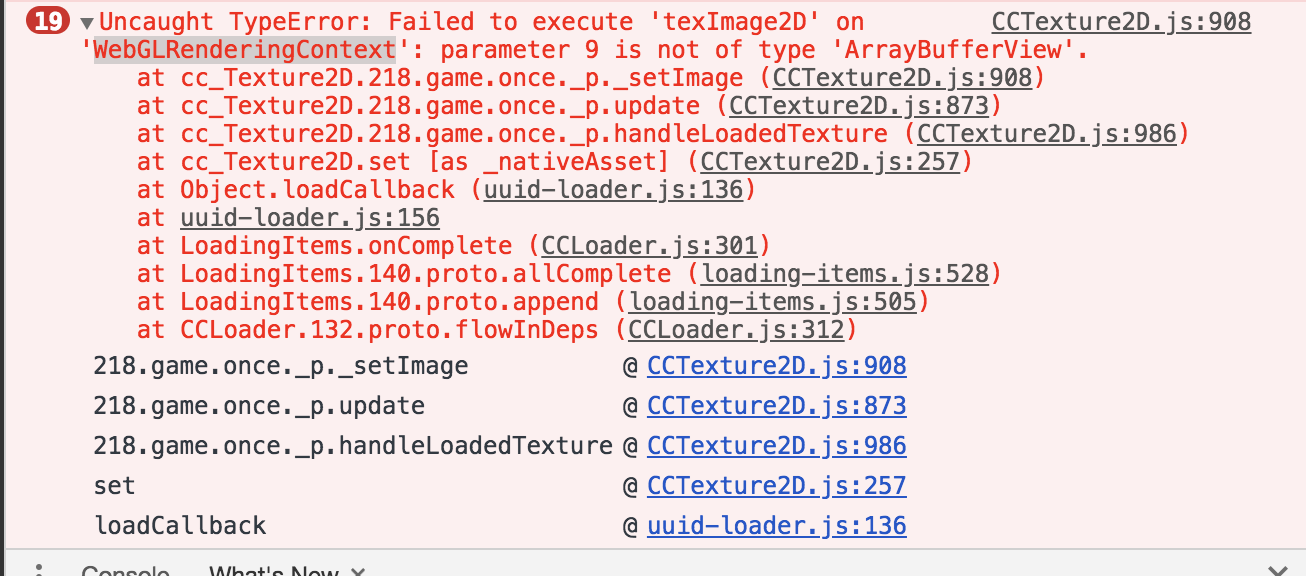This screenshot has width=1306, height=576.
Task: Follow the uuid-loader.js:156 link
Action: tap(309, 218)
